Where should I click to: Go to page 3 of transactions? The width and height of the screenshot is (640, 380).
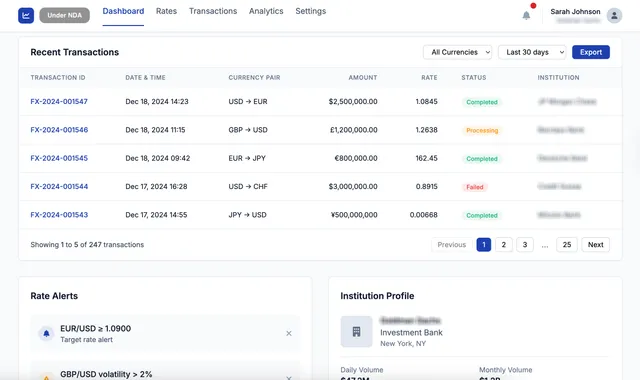pos(525,244)
